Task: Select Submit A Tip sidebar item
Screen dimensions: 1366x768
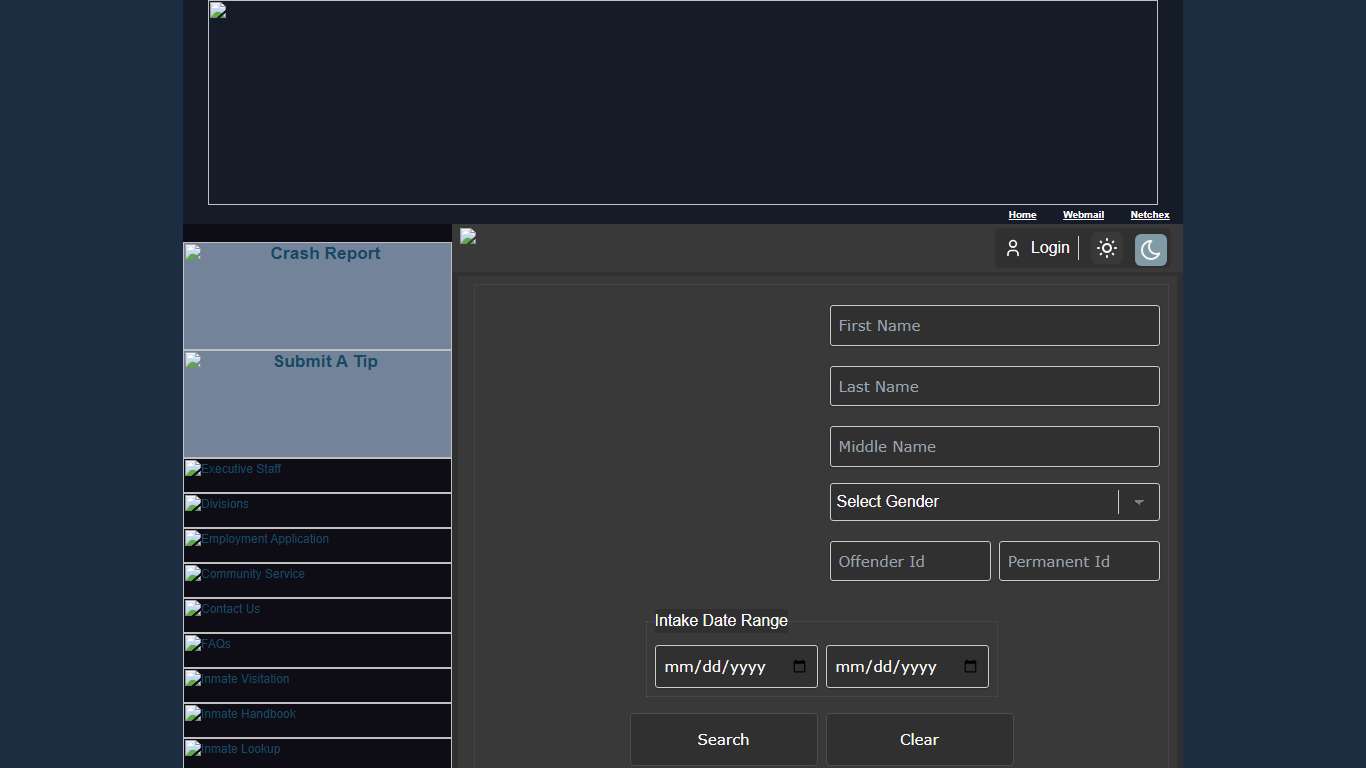Action: [x=318, y=404]
